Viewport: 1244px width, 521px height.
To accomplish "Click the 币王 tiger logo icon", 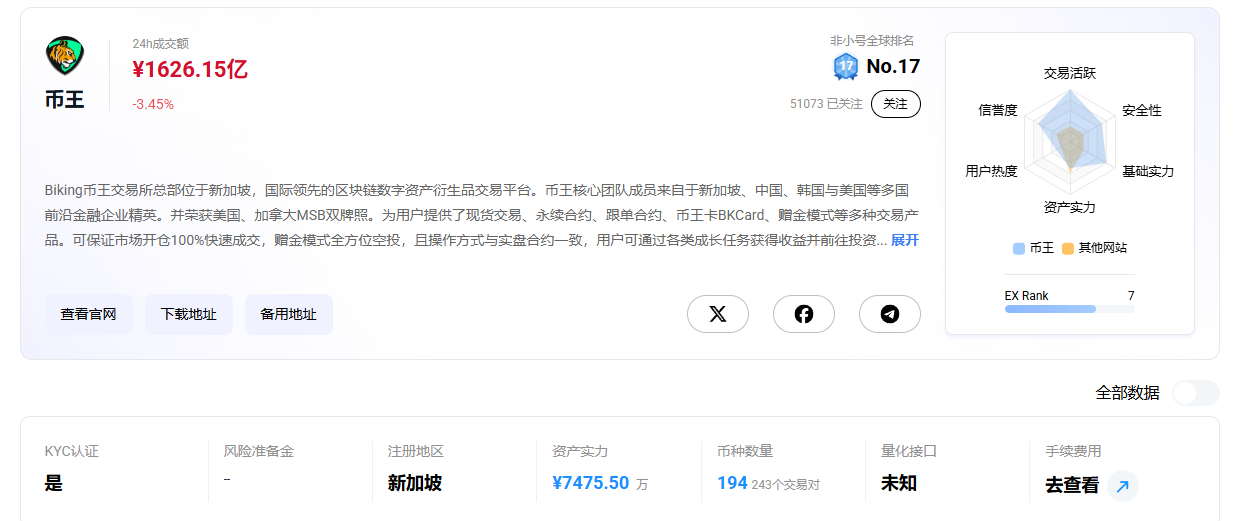I will [x=65, y=57].
